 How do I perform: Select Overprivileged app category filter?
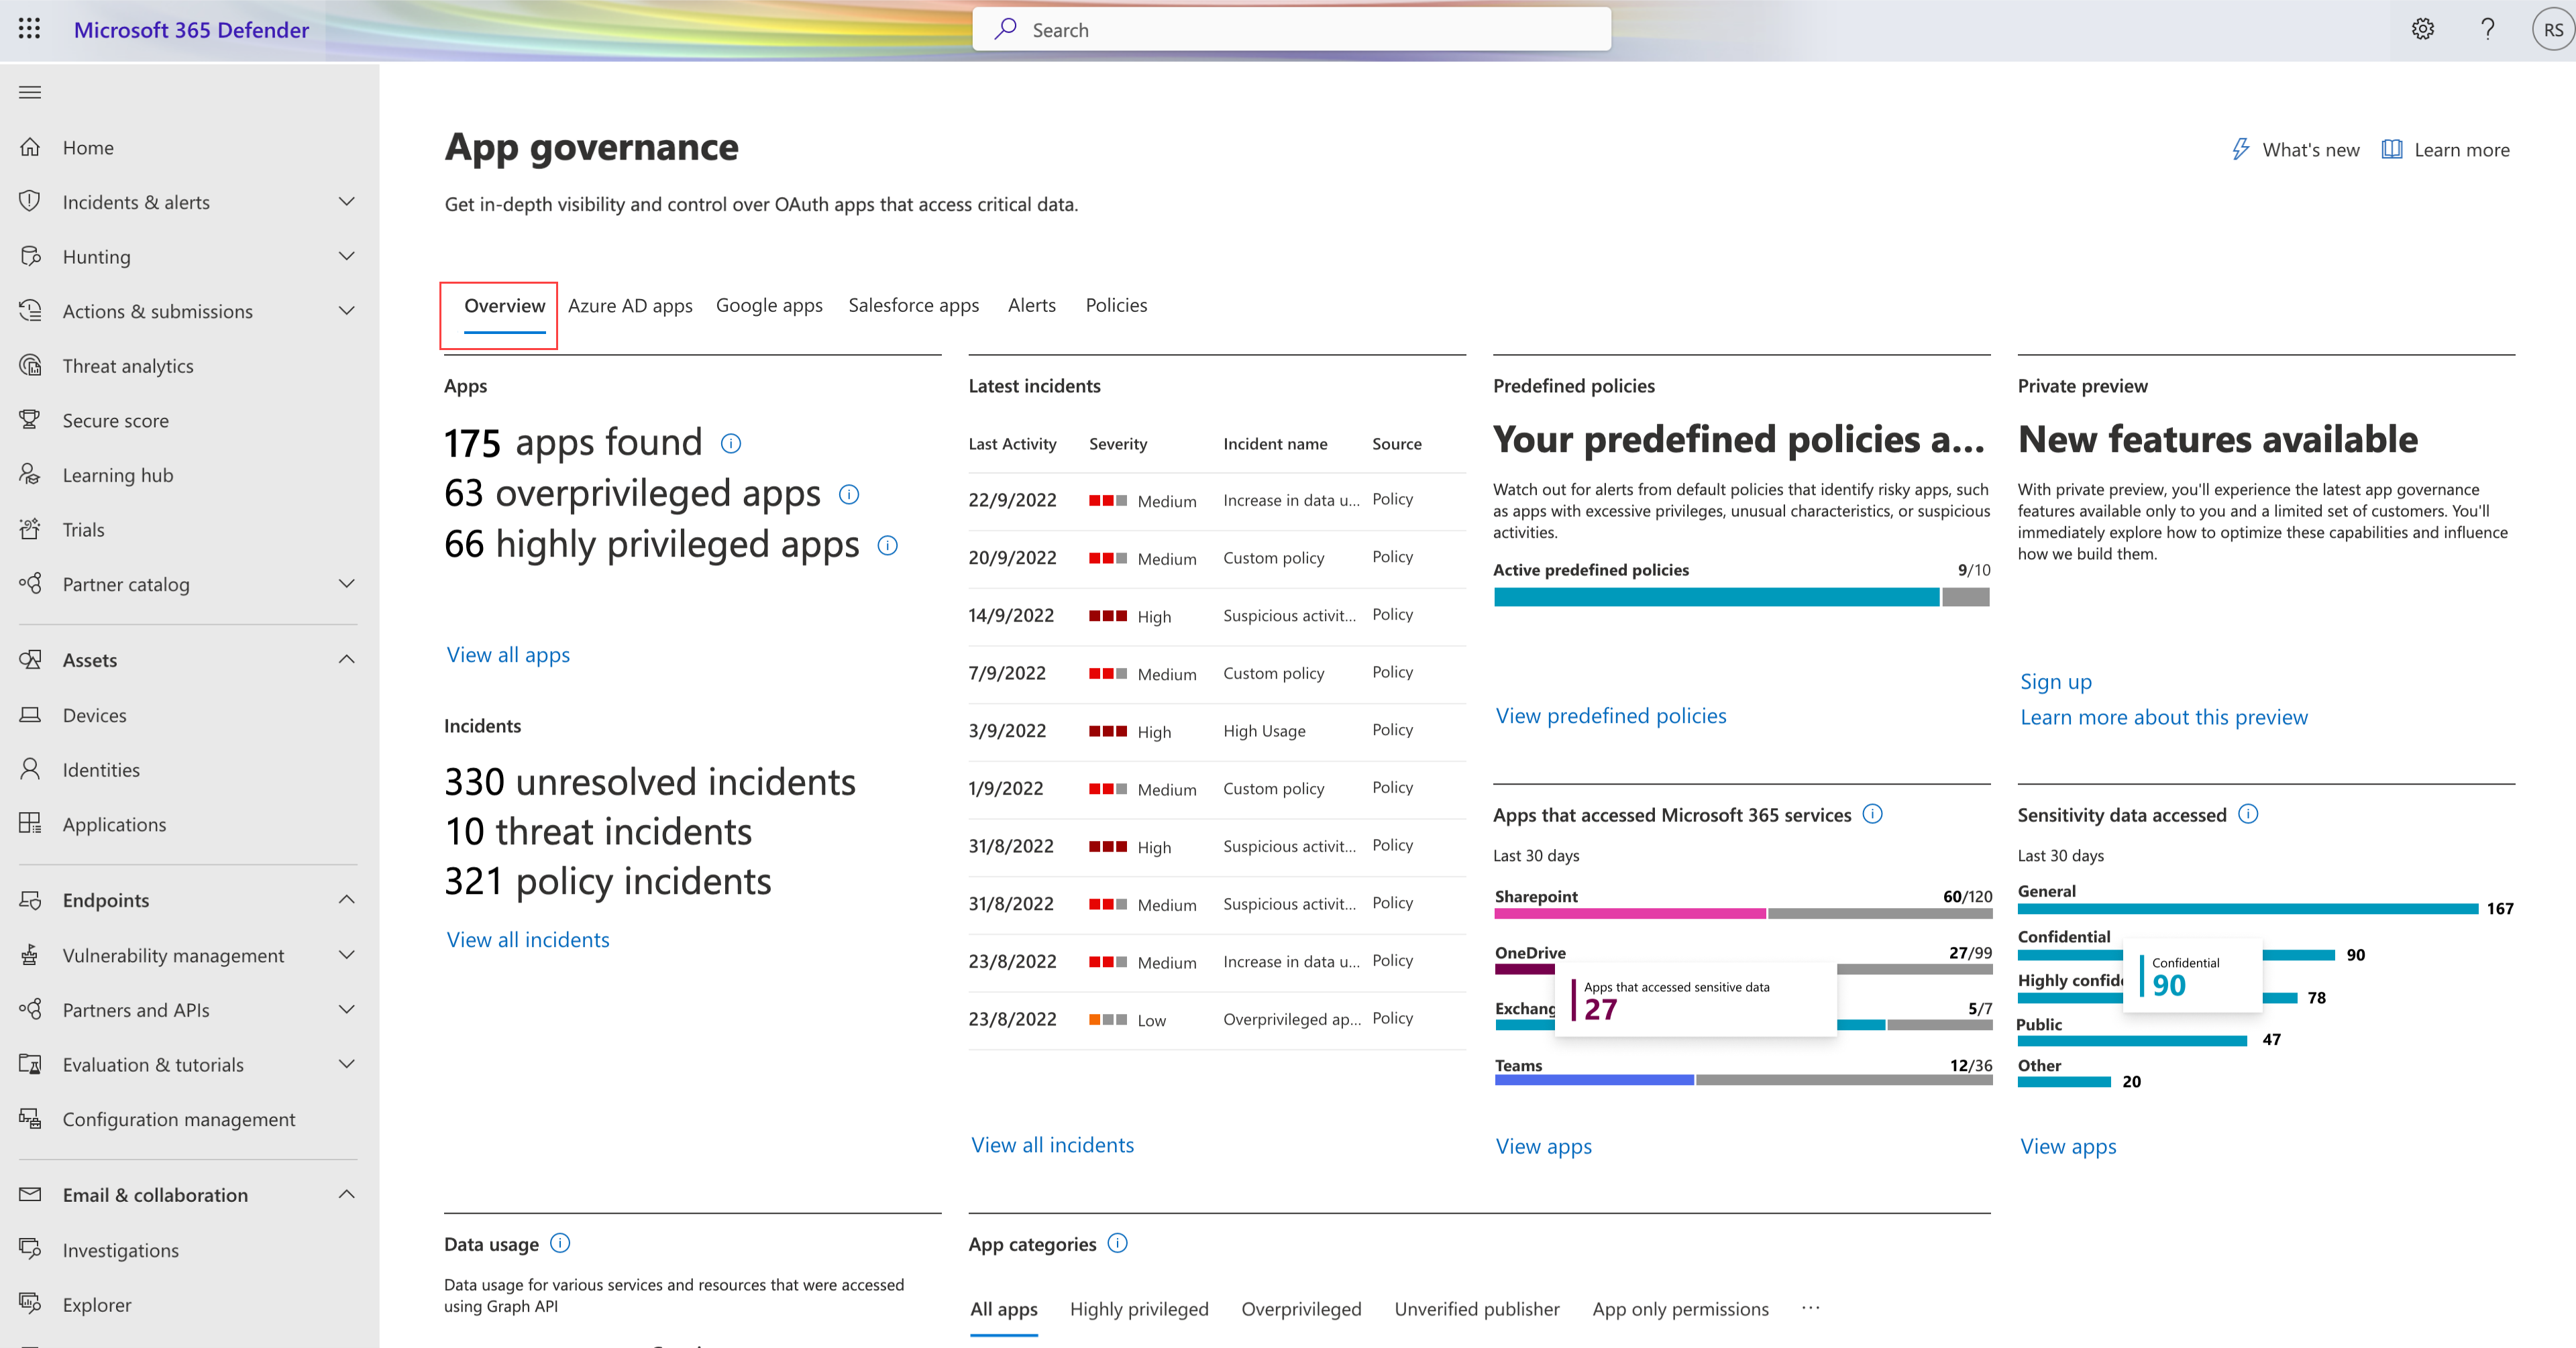tap(1300, 1307)
